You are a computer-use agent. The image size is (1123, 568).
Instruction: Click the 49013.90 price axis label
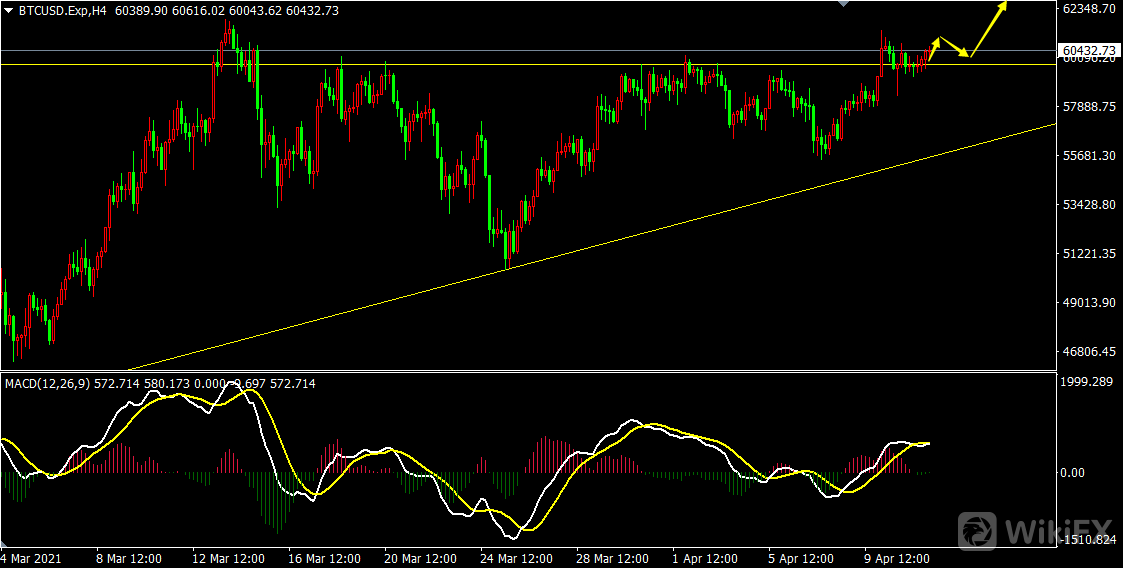1089,302
